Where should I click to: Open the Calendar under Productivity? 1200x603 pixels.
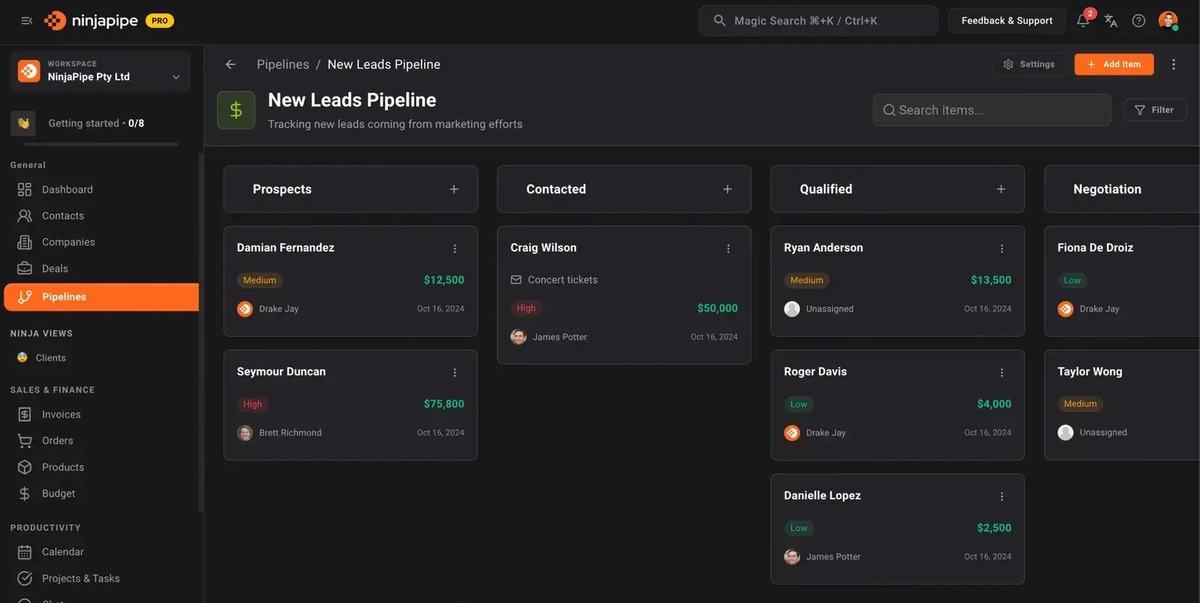[63, 551]
